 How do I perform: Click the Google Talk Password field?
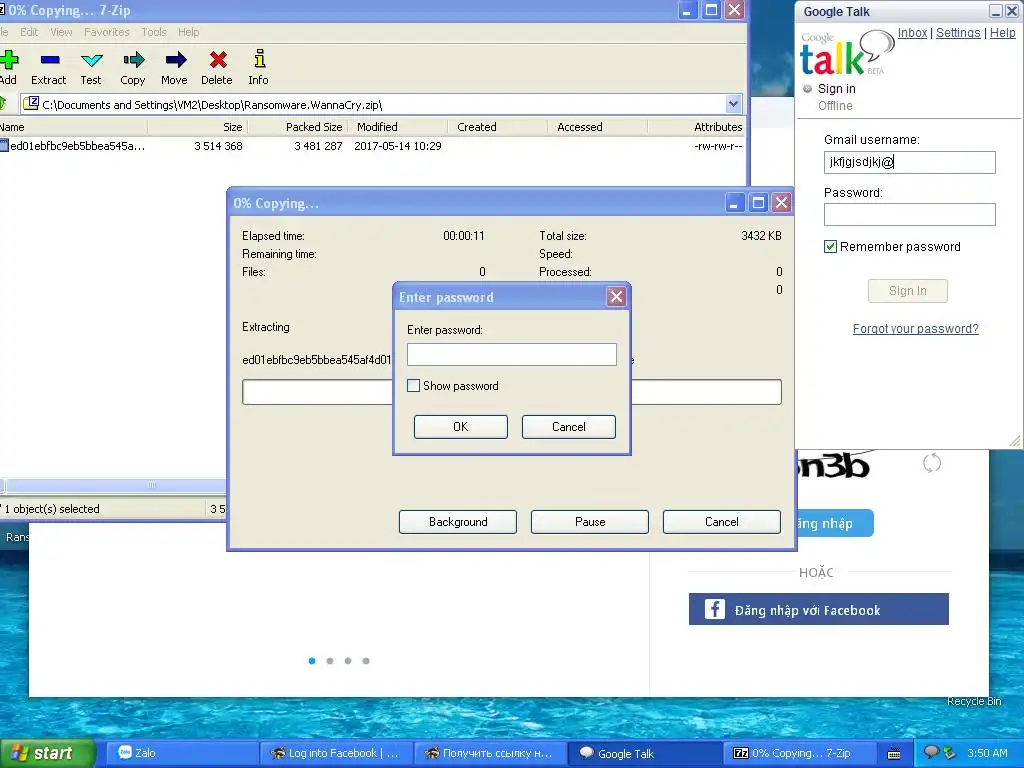909,214
